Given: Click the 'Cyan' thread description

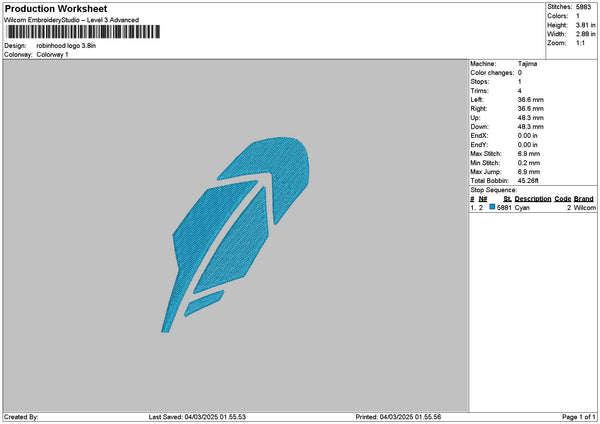Looking at the screenshot, I should [522, 208].
